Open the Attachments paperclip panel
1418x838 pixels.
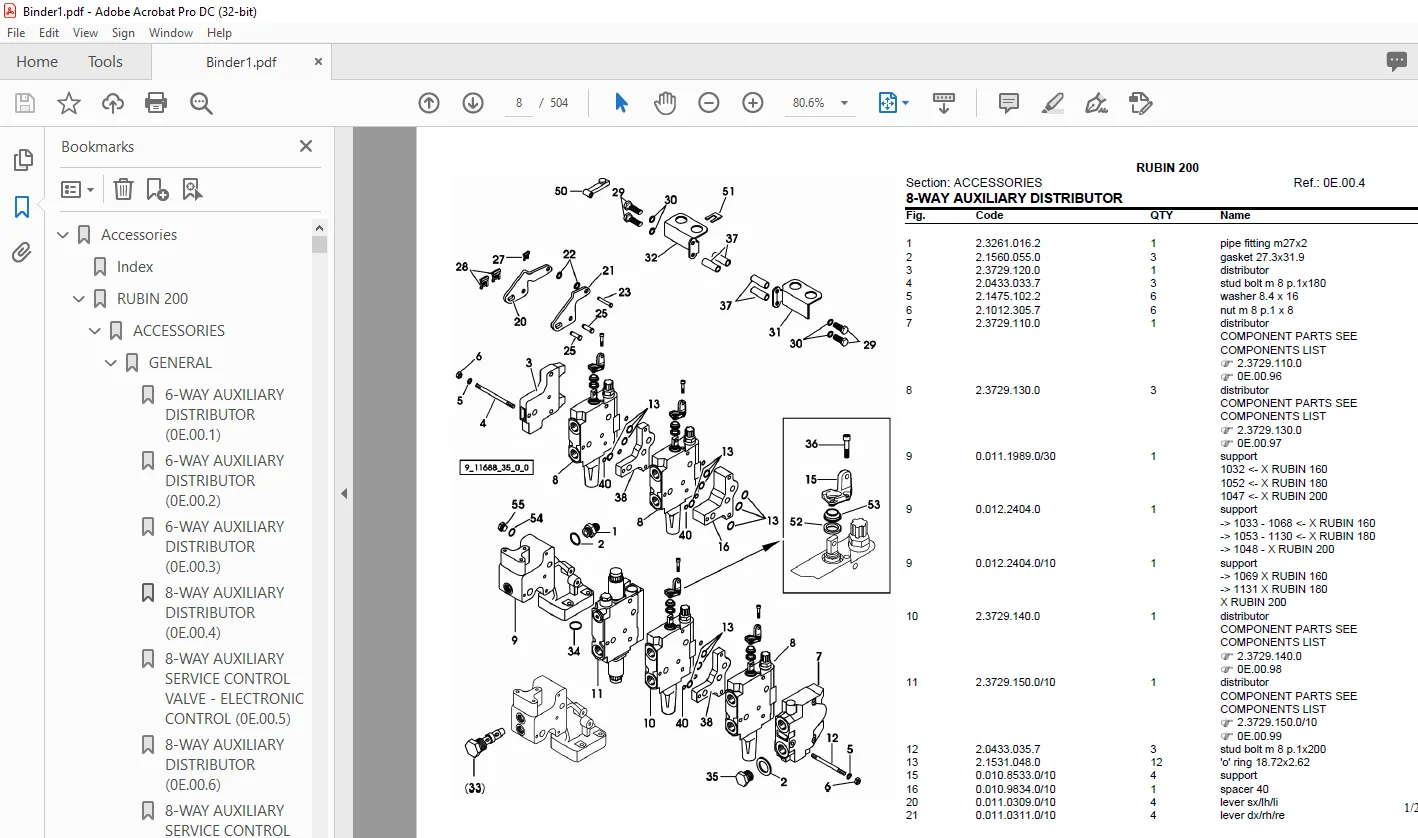click(22, 253)
